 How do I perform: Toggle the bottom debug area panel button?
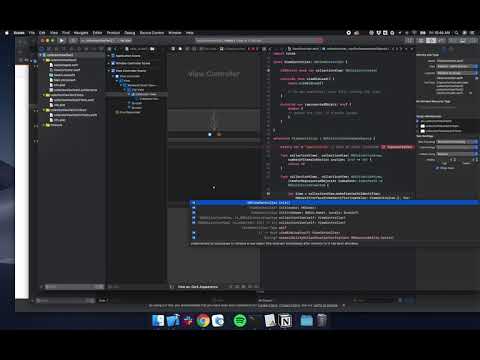[463, 40]
